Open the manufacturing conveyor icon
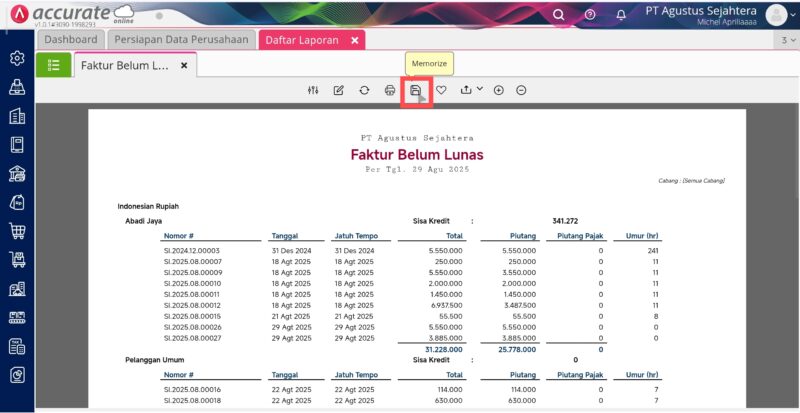The height and width of the screenshot is (413, 800). [17, 318]
